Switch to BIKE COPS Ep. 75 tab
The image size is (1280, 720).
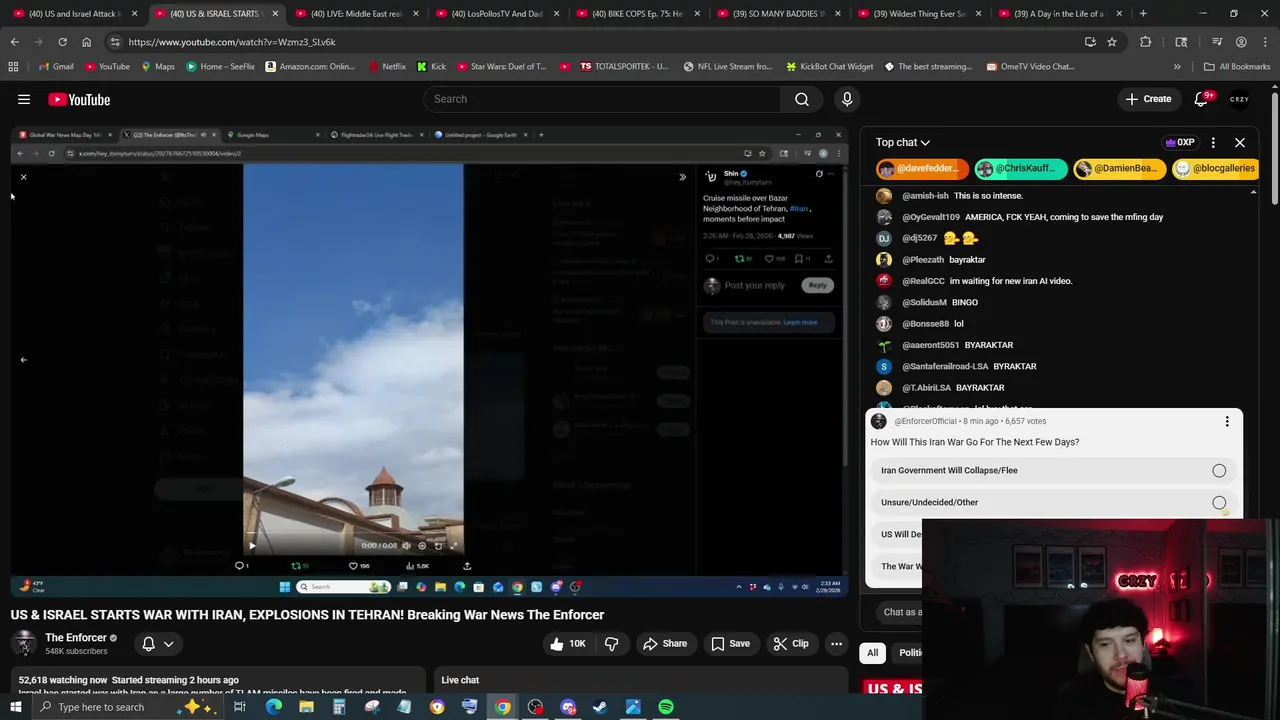click(x=637, y=14)
